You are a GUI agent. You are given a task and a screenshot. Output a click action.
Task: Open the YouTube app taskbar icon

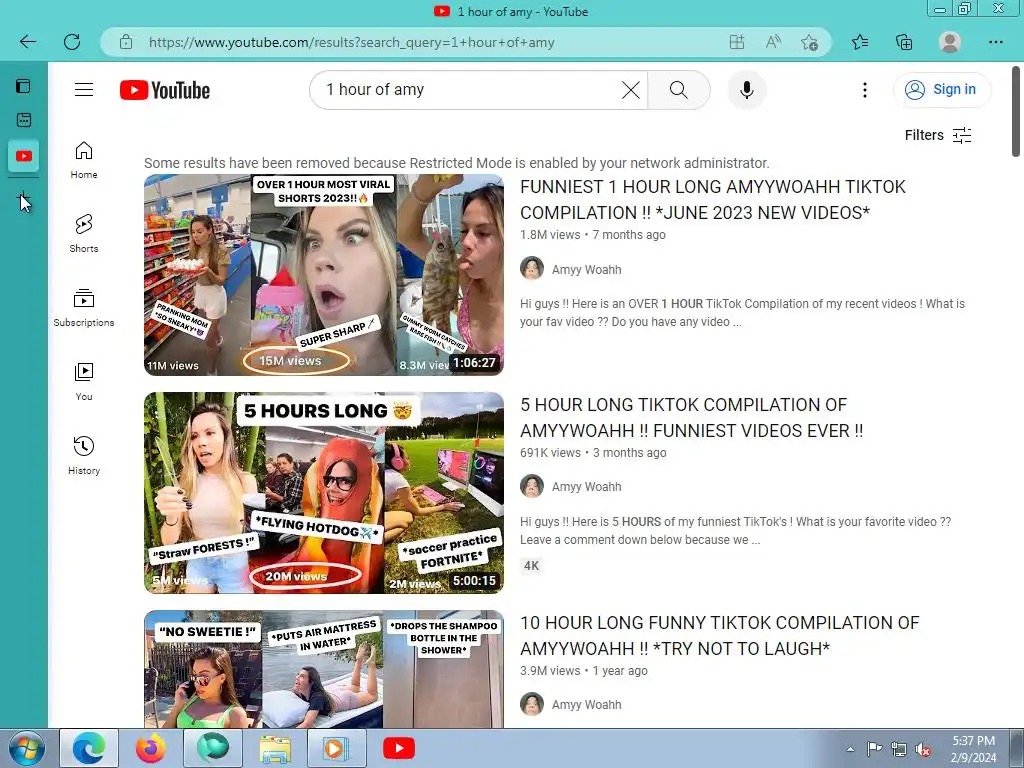[x=398, y=748]
